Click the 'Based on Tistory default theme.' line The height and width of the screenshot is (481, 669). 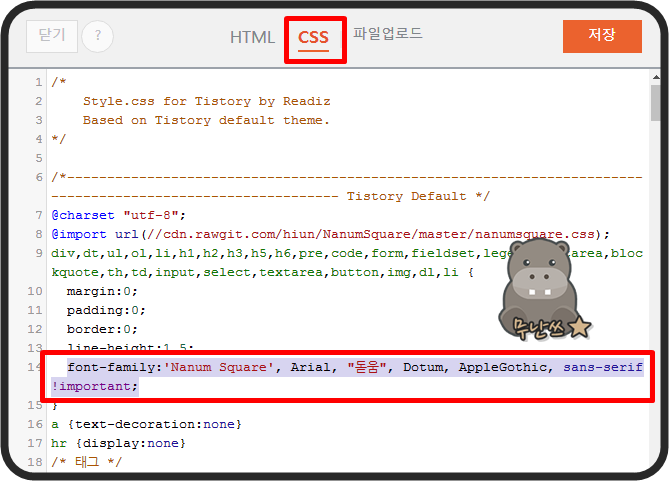[206, 120]
